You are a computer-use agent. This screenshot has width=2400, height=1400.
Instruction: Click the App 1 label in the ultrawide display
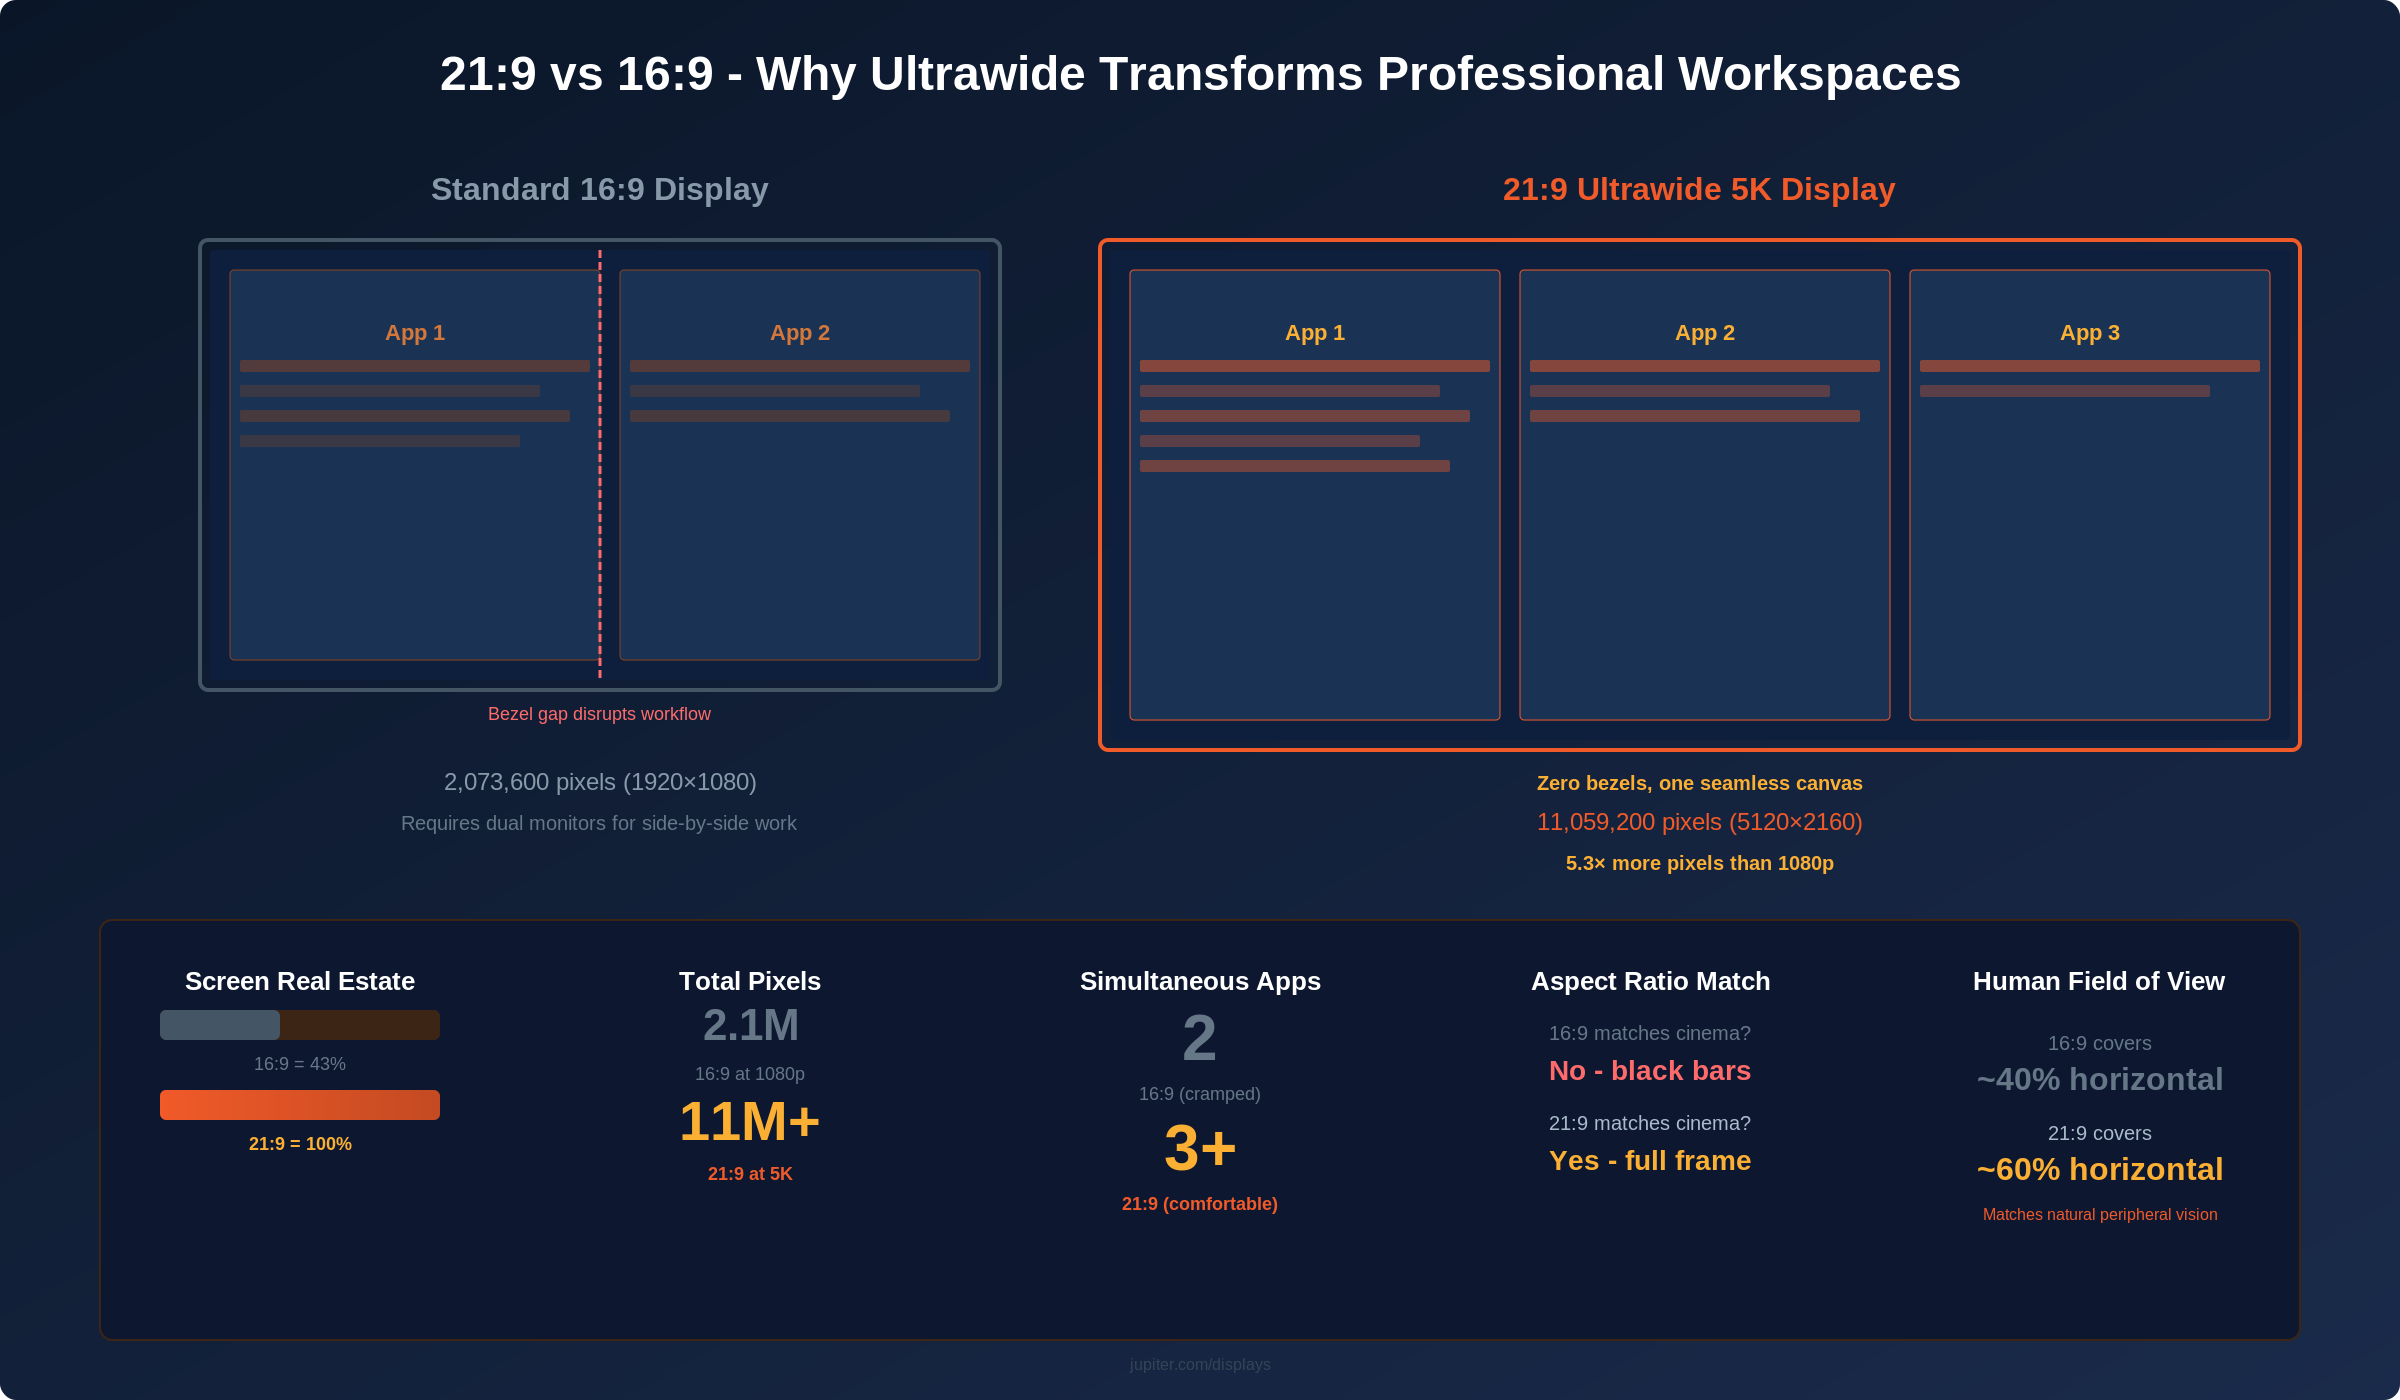click(x=1315, y=333)
